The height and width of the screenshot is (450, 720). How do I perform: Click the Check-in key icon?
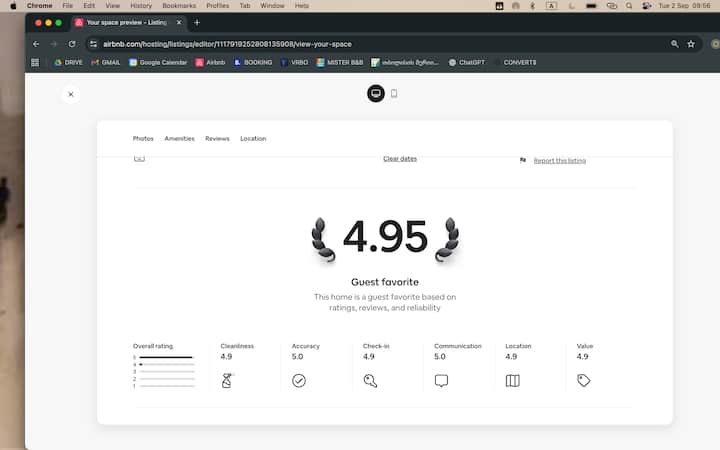370,380
